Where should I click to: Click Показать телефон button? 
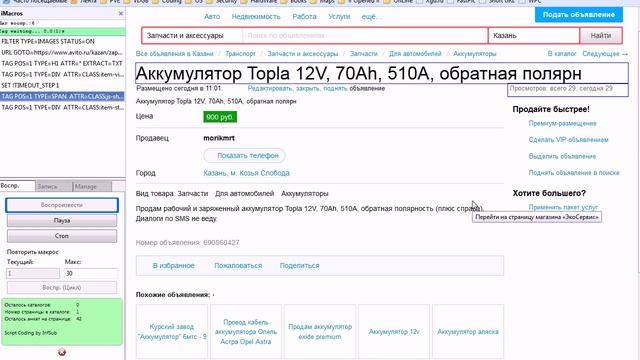tap(244, 156)
